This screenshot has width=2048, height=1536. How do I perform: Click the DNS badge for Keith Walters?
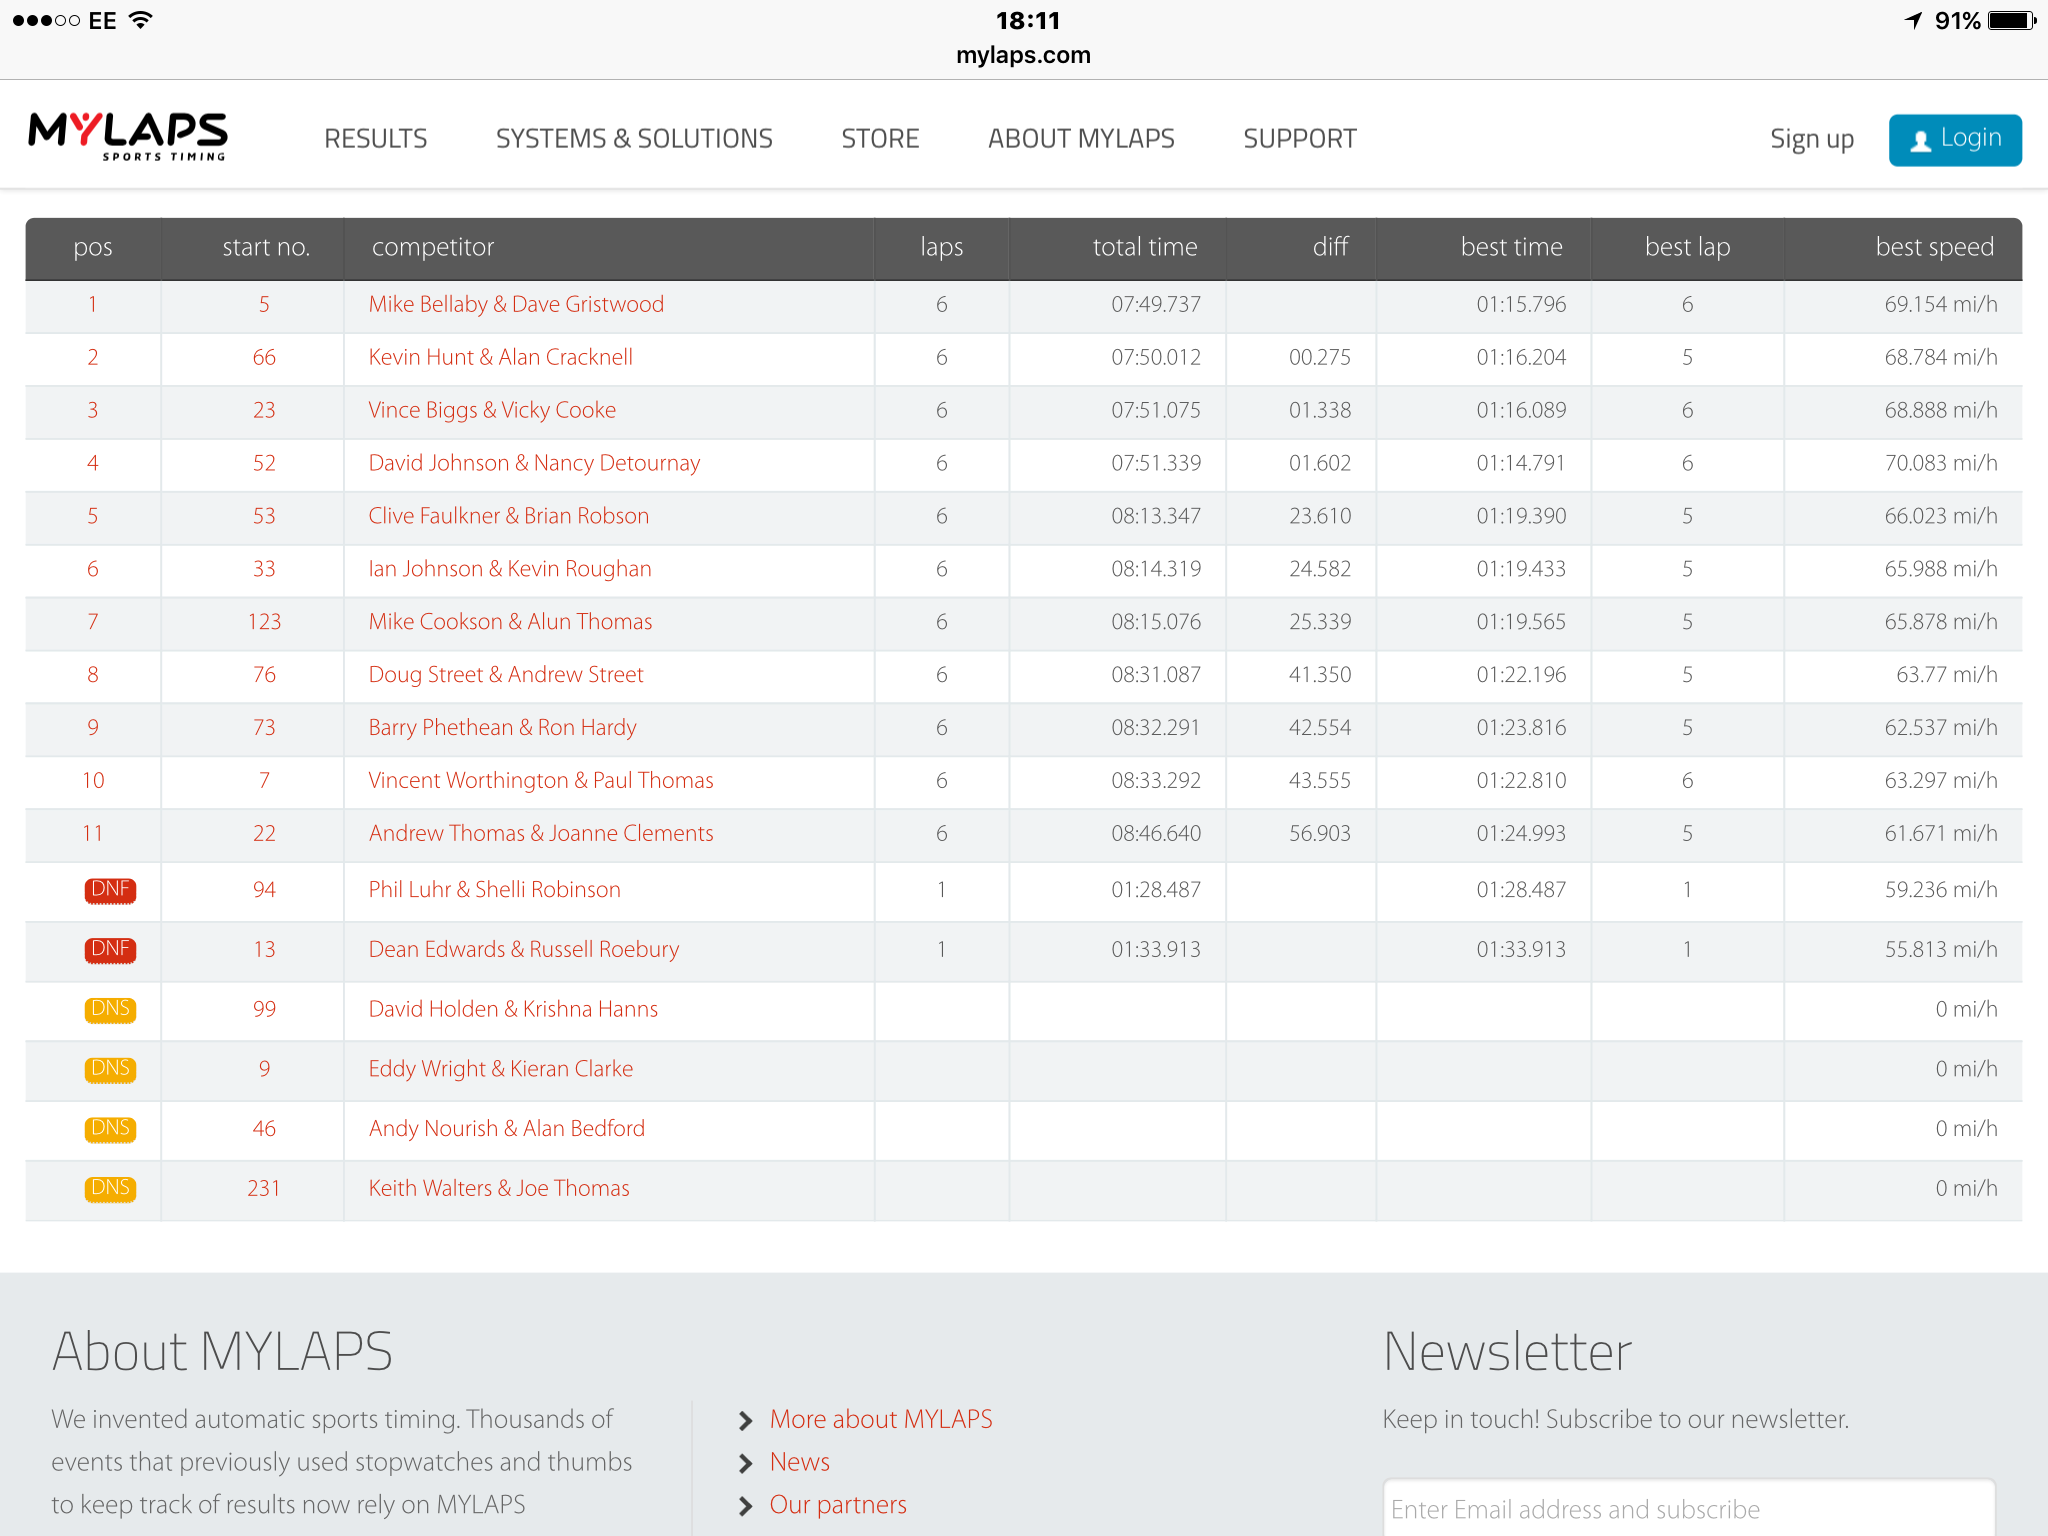tap(110, 1188)
